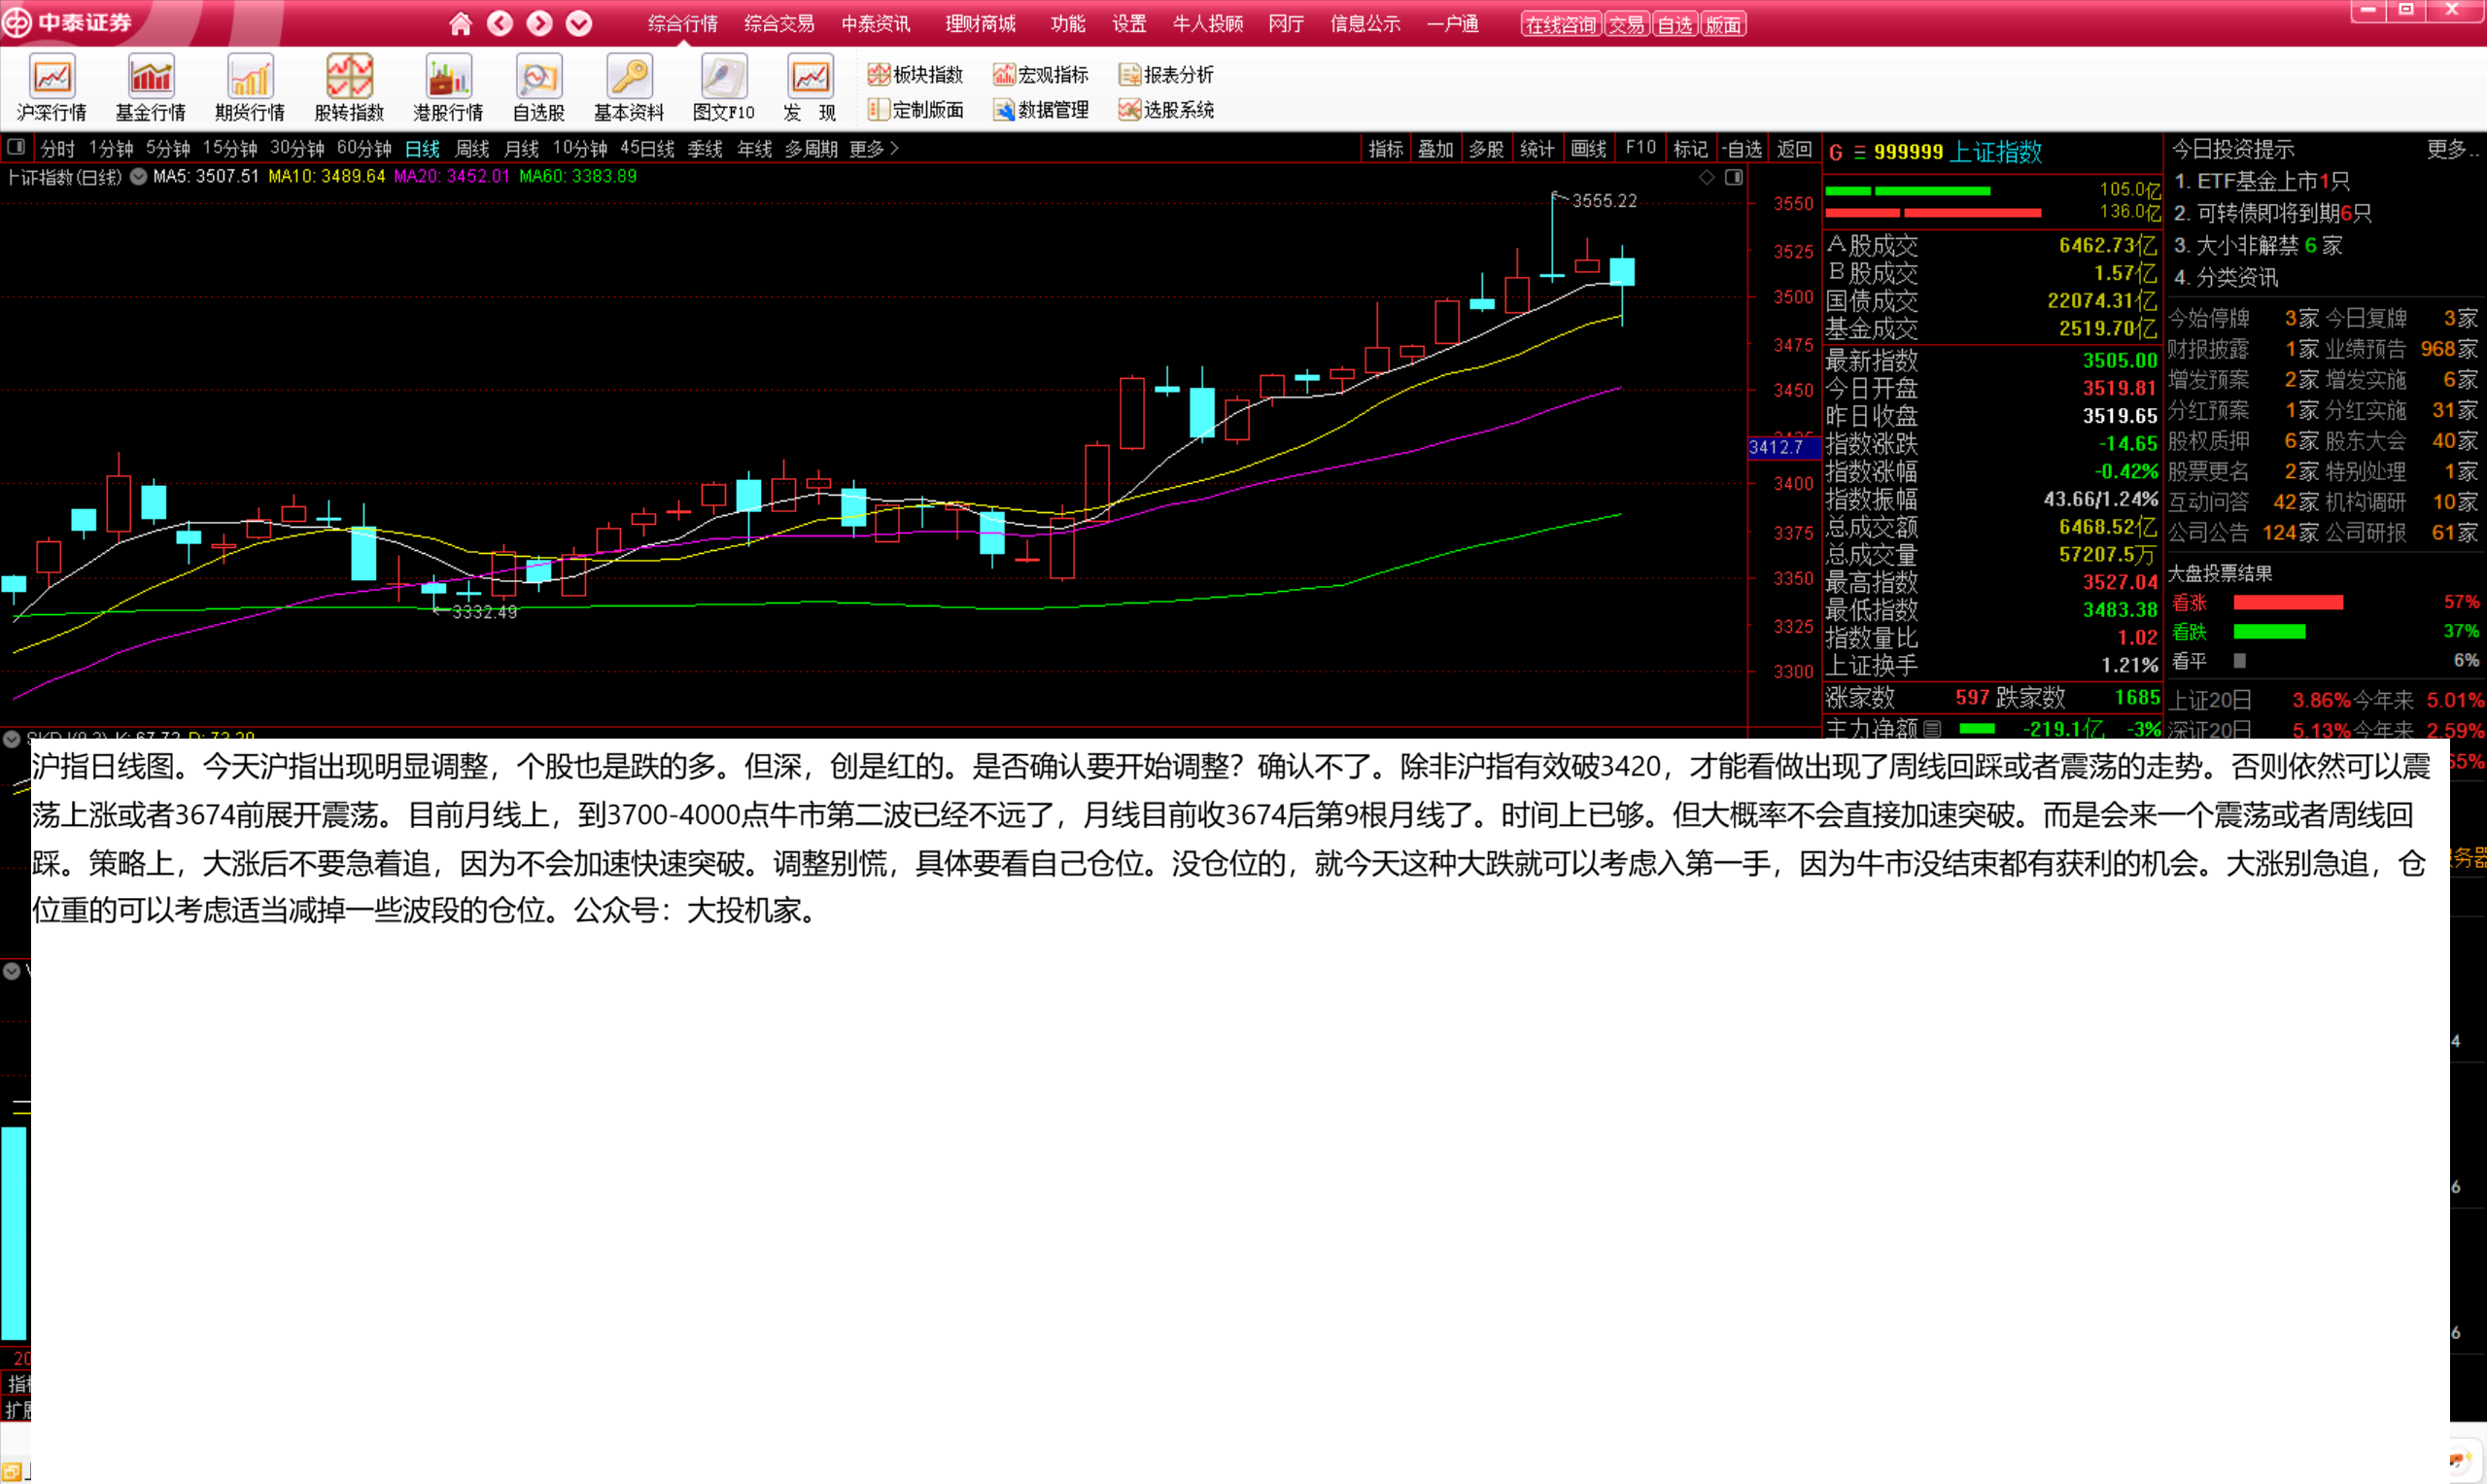Image resolution: width=2487 pixels, height=1484 pixels.
Task: Select 多周期 multi-period view
Action: coord(810,149)
